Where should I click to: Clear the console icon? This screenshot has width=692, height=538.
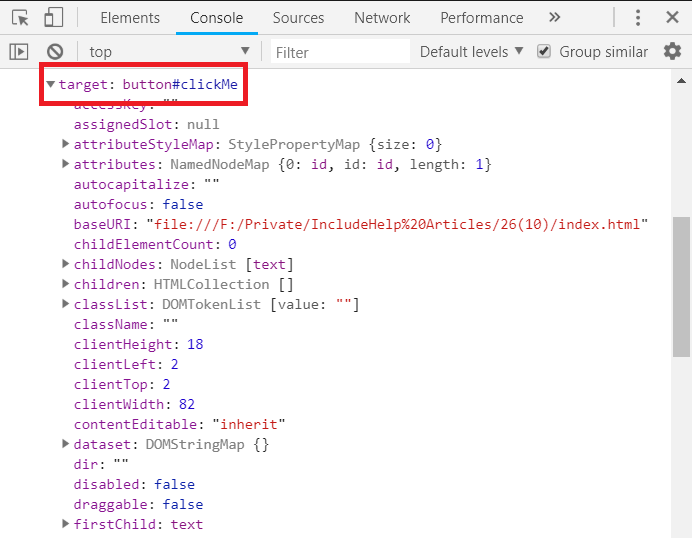[x=55, y=52]
